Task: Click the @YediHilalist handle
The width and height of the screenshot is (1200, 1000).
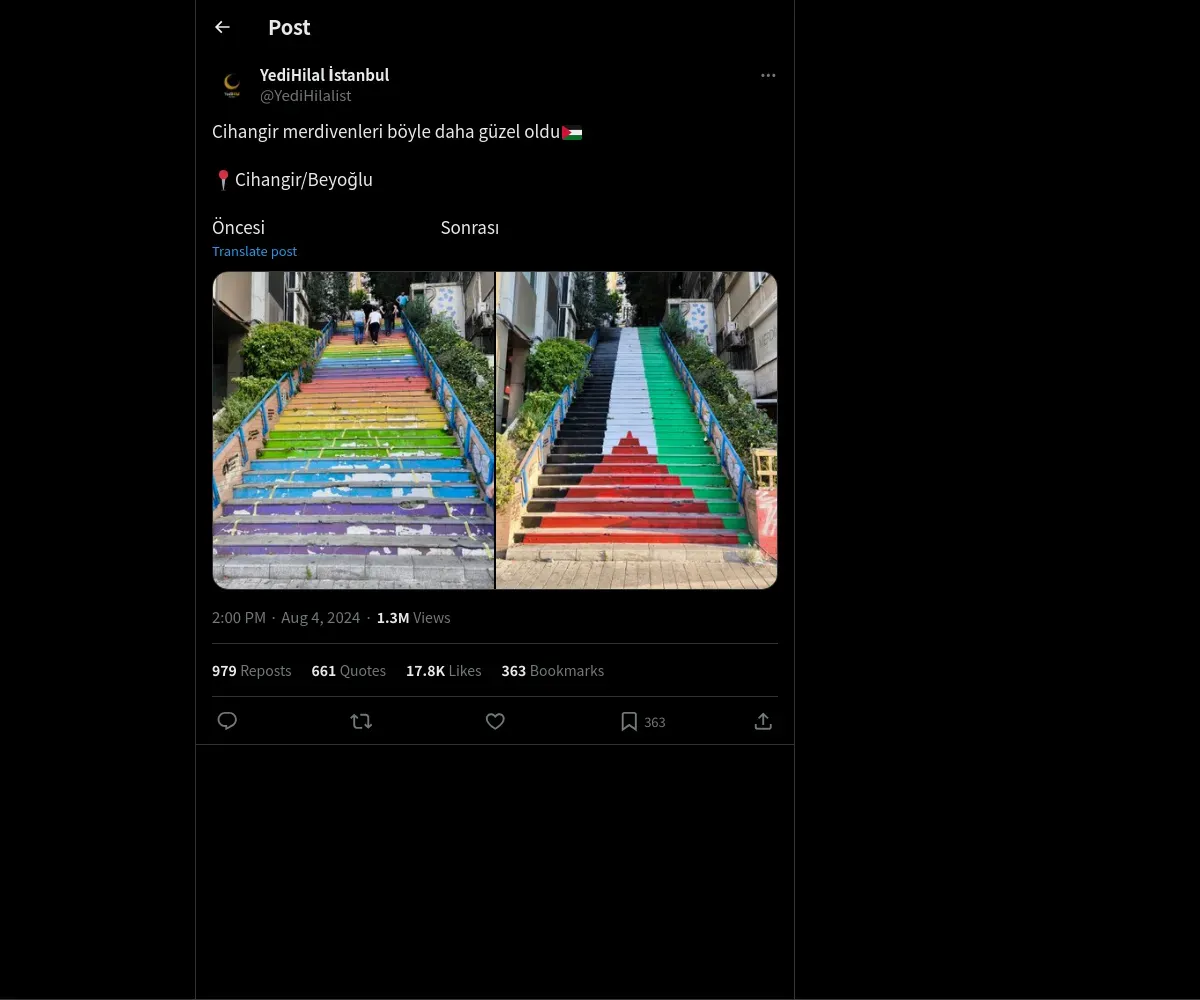Action: [x=305, y=96]
